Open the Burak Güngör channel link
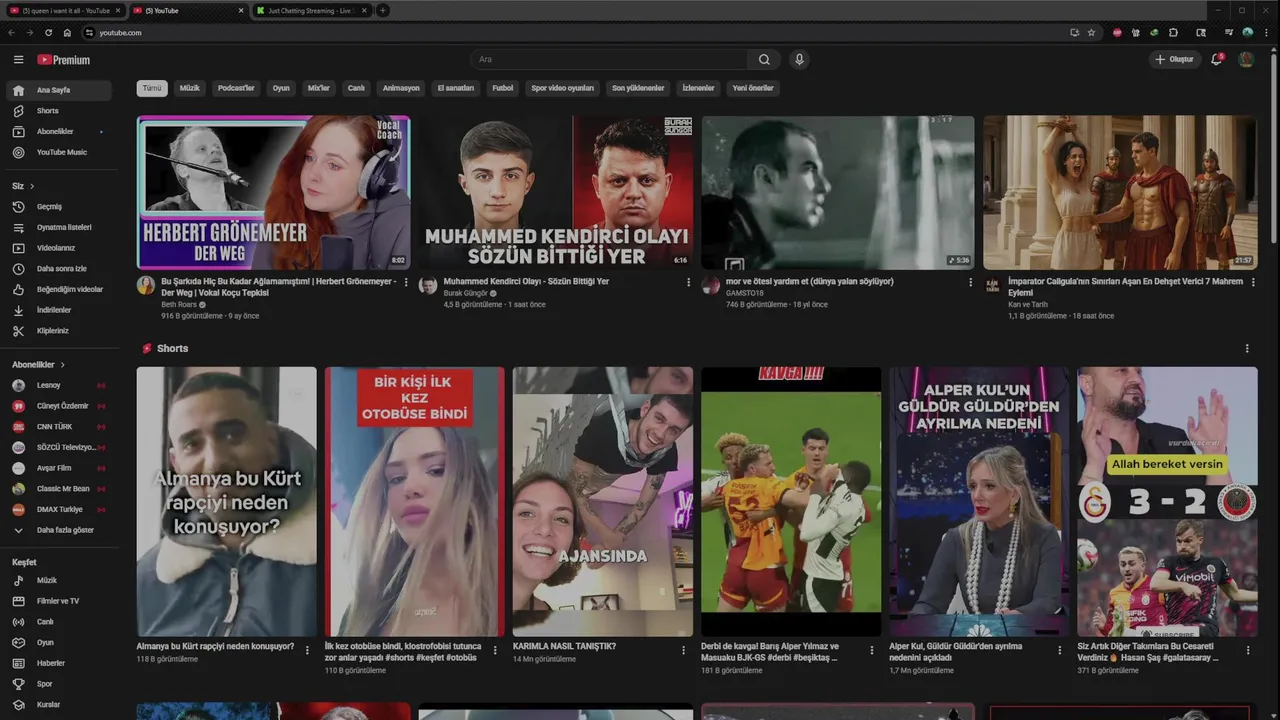 pyautogui.click(x=466, y=293)
